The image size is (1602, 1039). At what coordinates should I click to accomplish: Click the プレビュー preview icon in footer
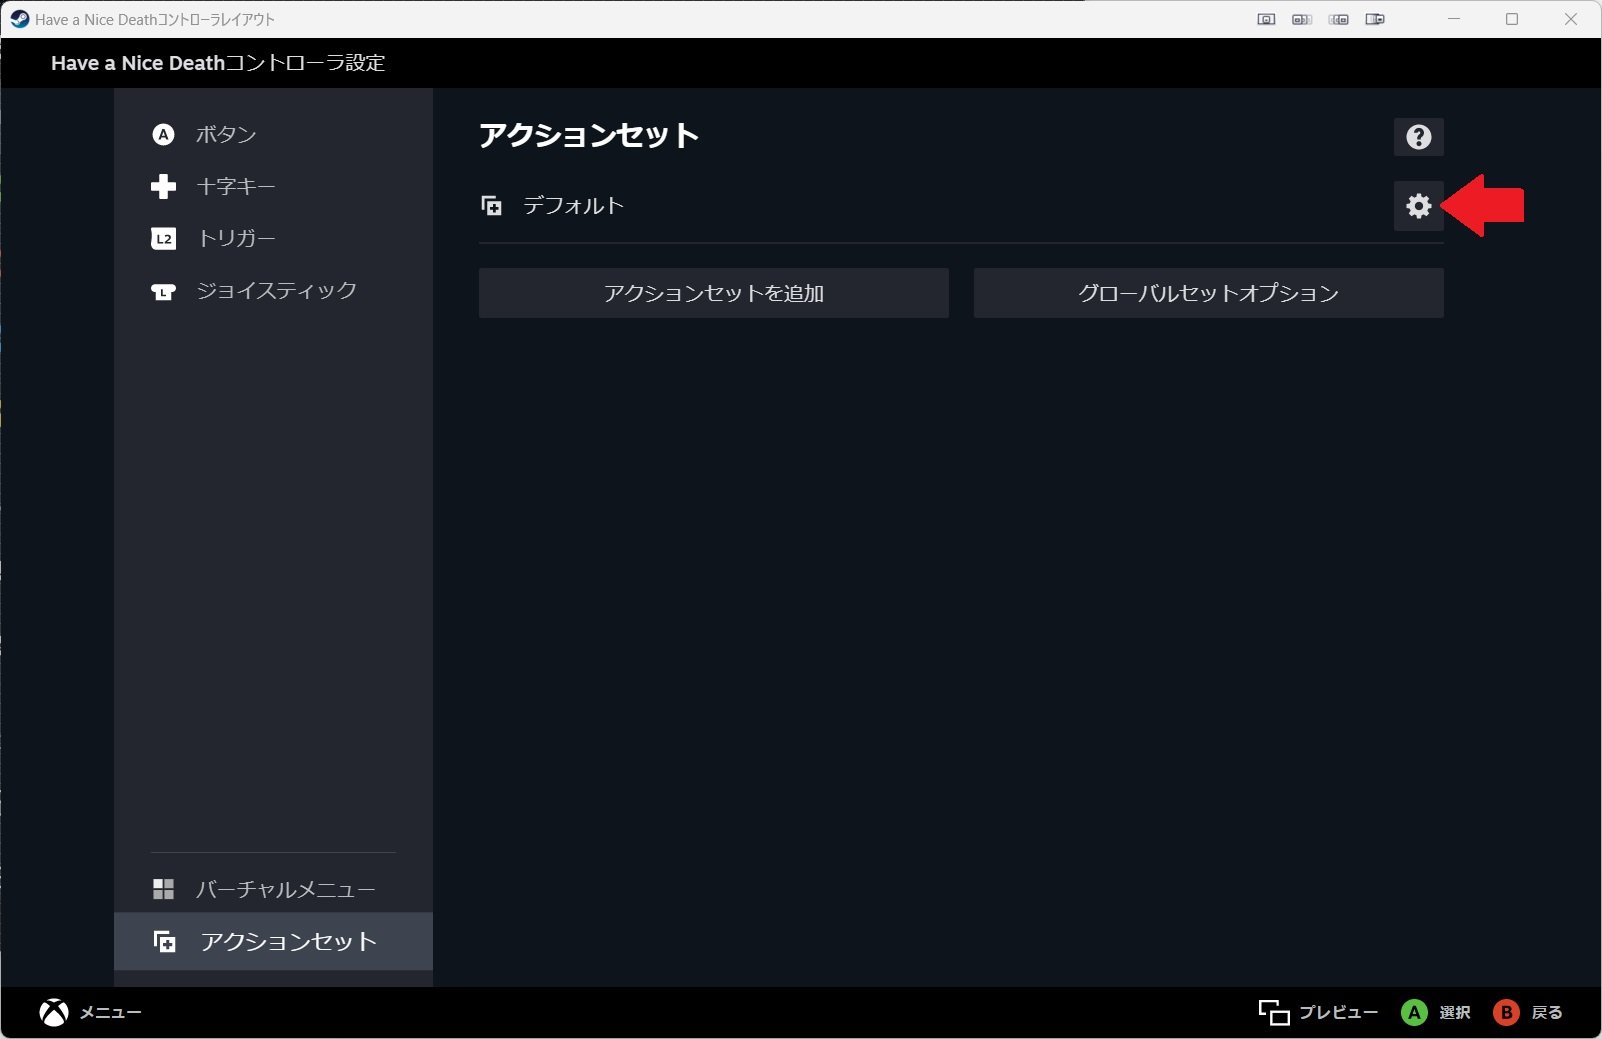pyautogui.click(x=1274, y=1012)
